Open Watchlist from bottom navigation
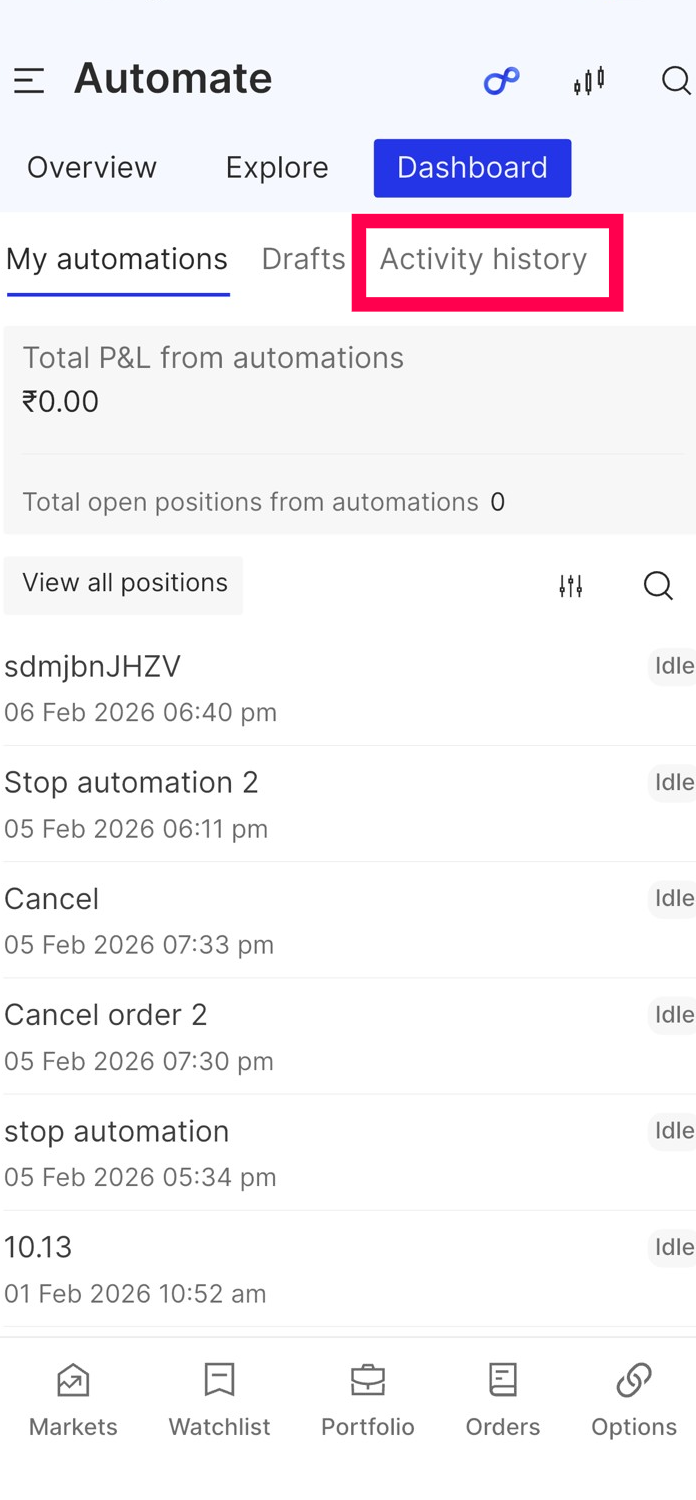The image size is (696, 1500). (219, 1400)
